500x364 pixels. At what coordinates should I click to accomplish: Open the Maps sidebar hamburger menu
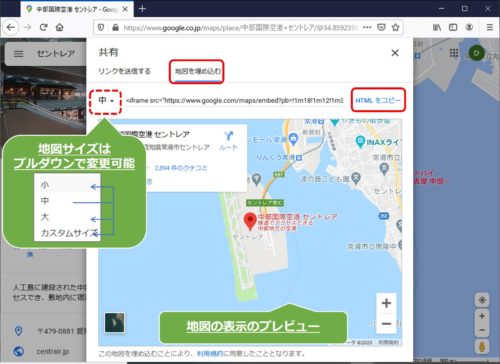point(19,53)
